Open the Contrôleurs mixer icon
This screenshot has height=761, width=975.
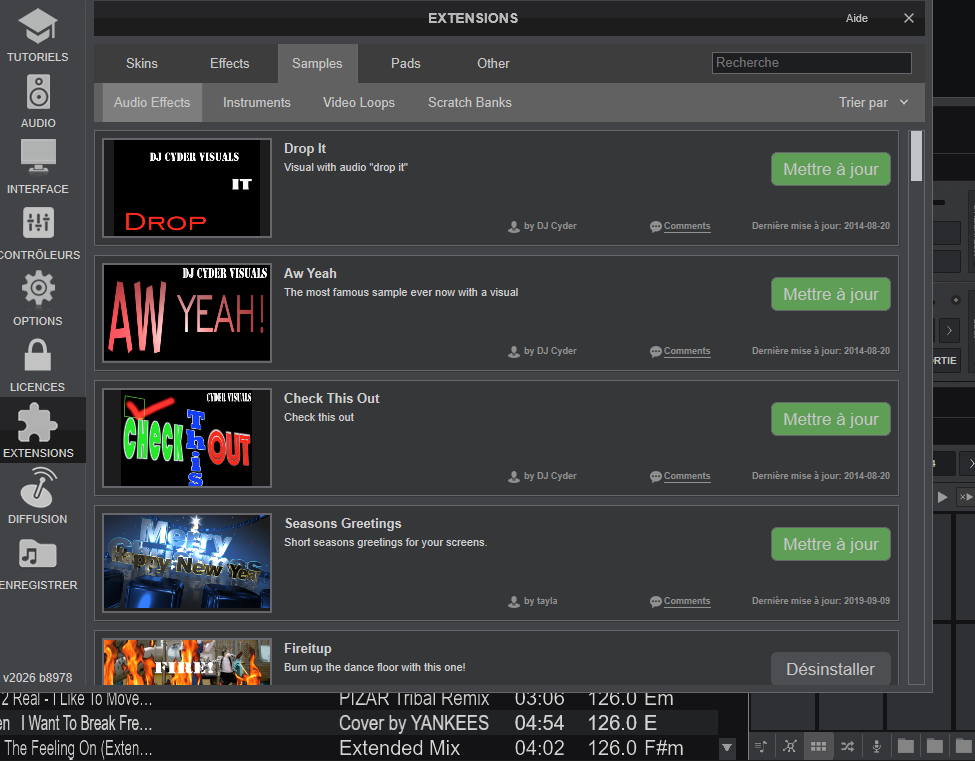coord(38,232)
